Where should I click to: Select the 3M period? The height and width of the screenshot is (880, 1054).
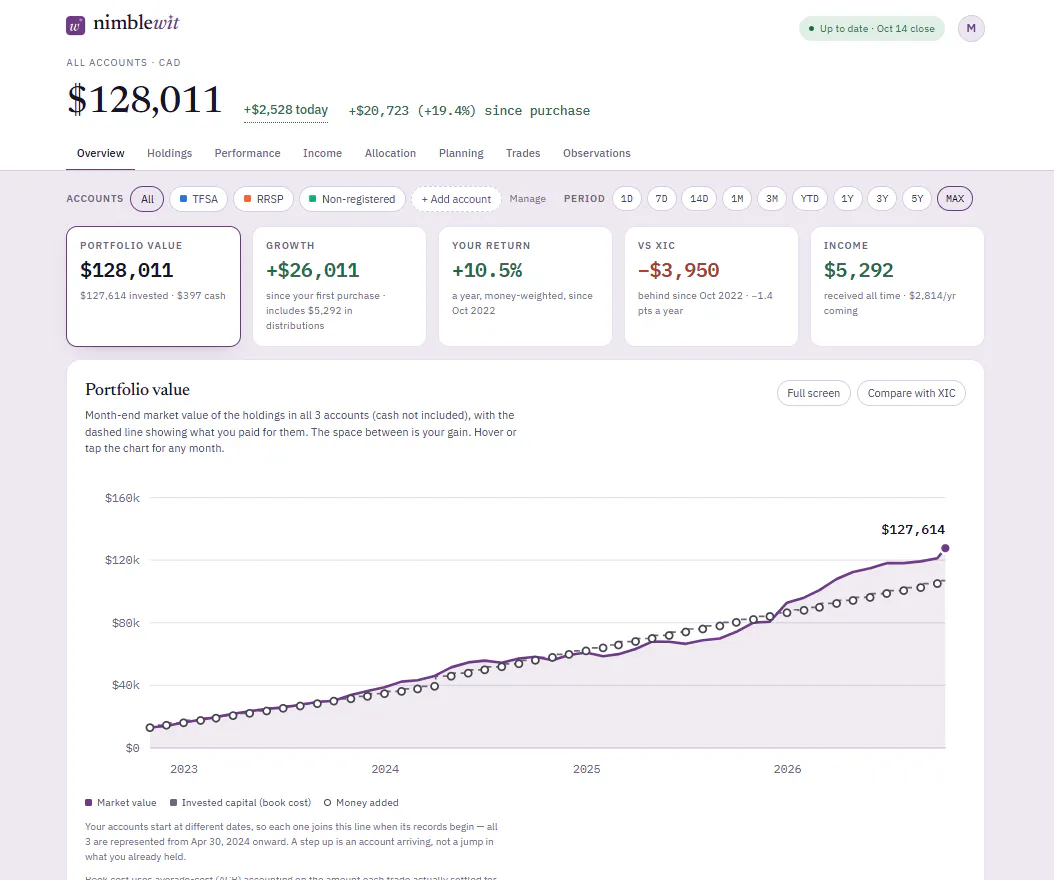pyautogui.click(x=772, y=199)
